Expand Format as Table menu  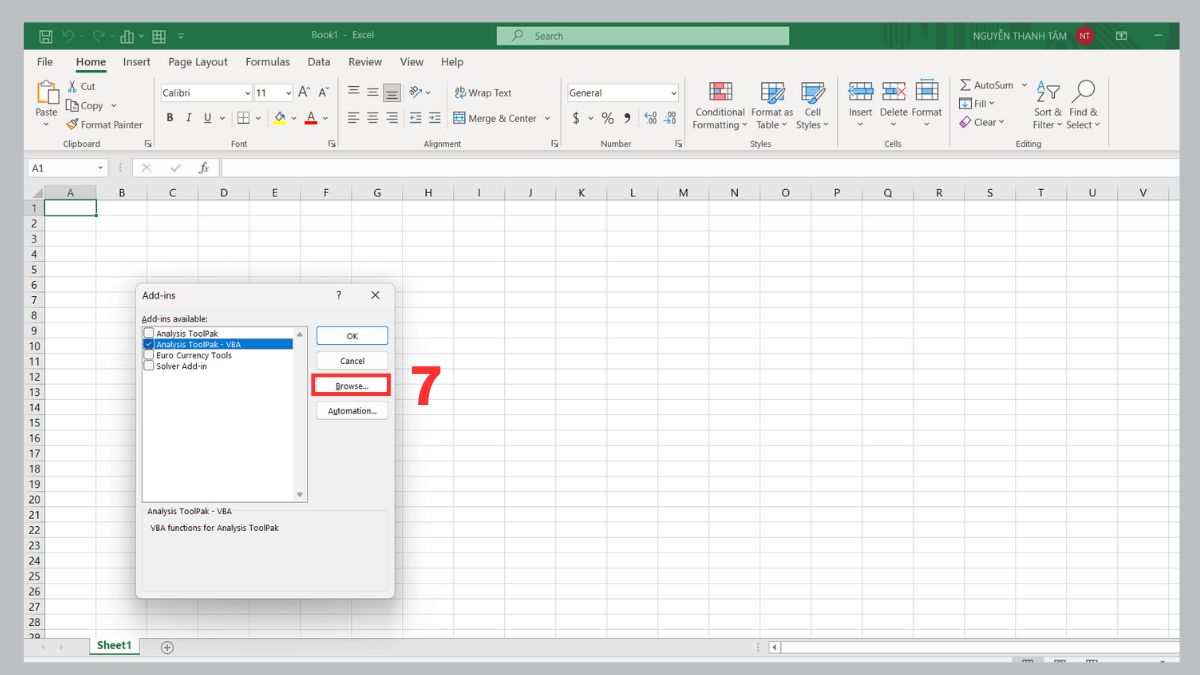772,106
